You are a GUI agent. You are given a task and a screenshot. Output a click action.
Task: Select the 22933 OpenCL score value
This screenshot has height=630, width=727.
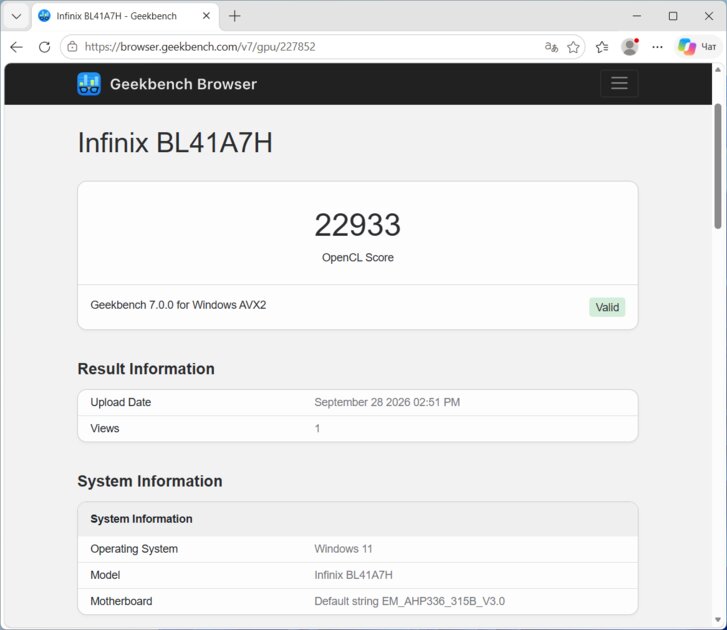coord(357,225)
